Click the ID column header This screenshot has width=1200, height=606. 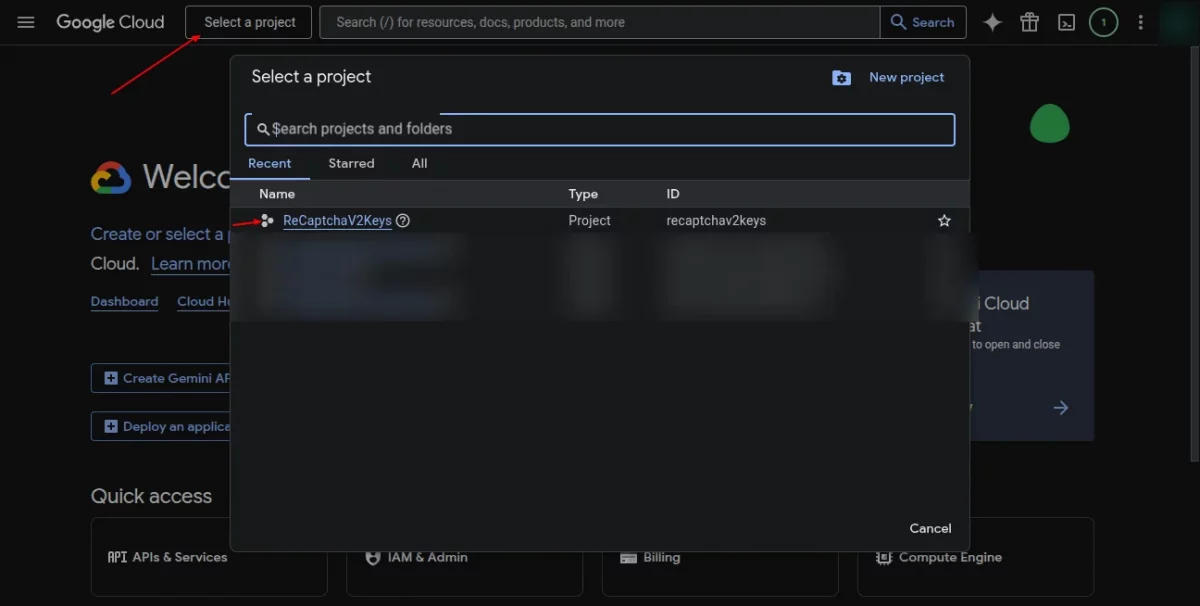(673, 194)
